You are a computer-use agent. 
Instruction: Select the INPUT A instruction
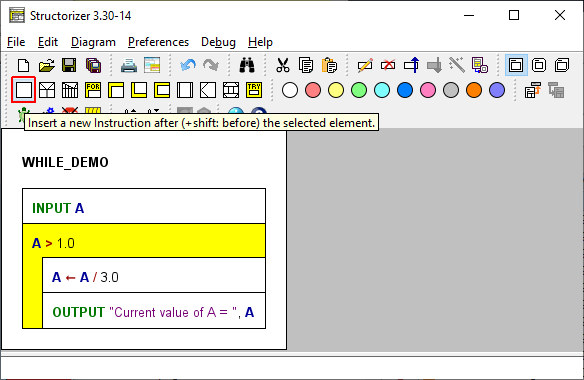(x=144, y=206)
